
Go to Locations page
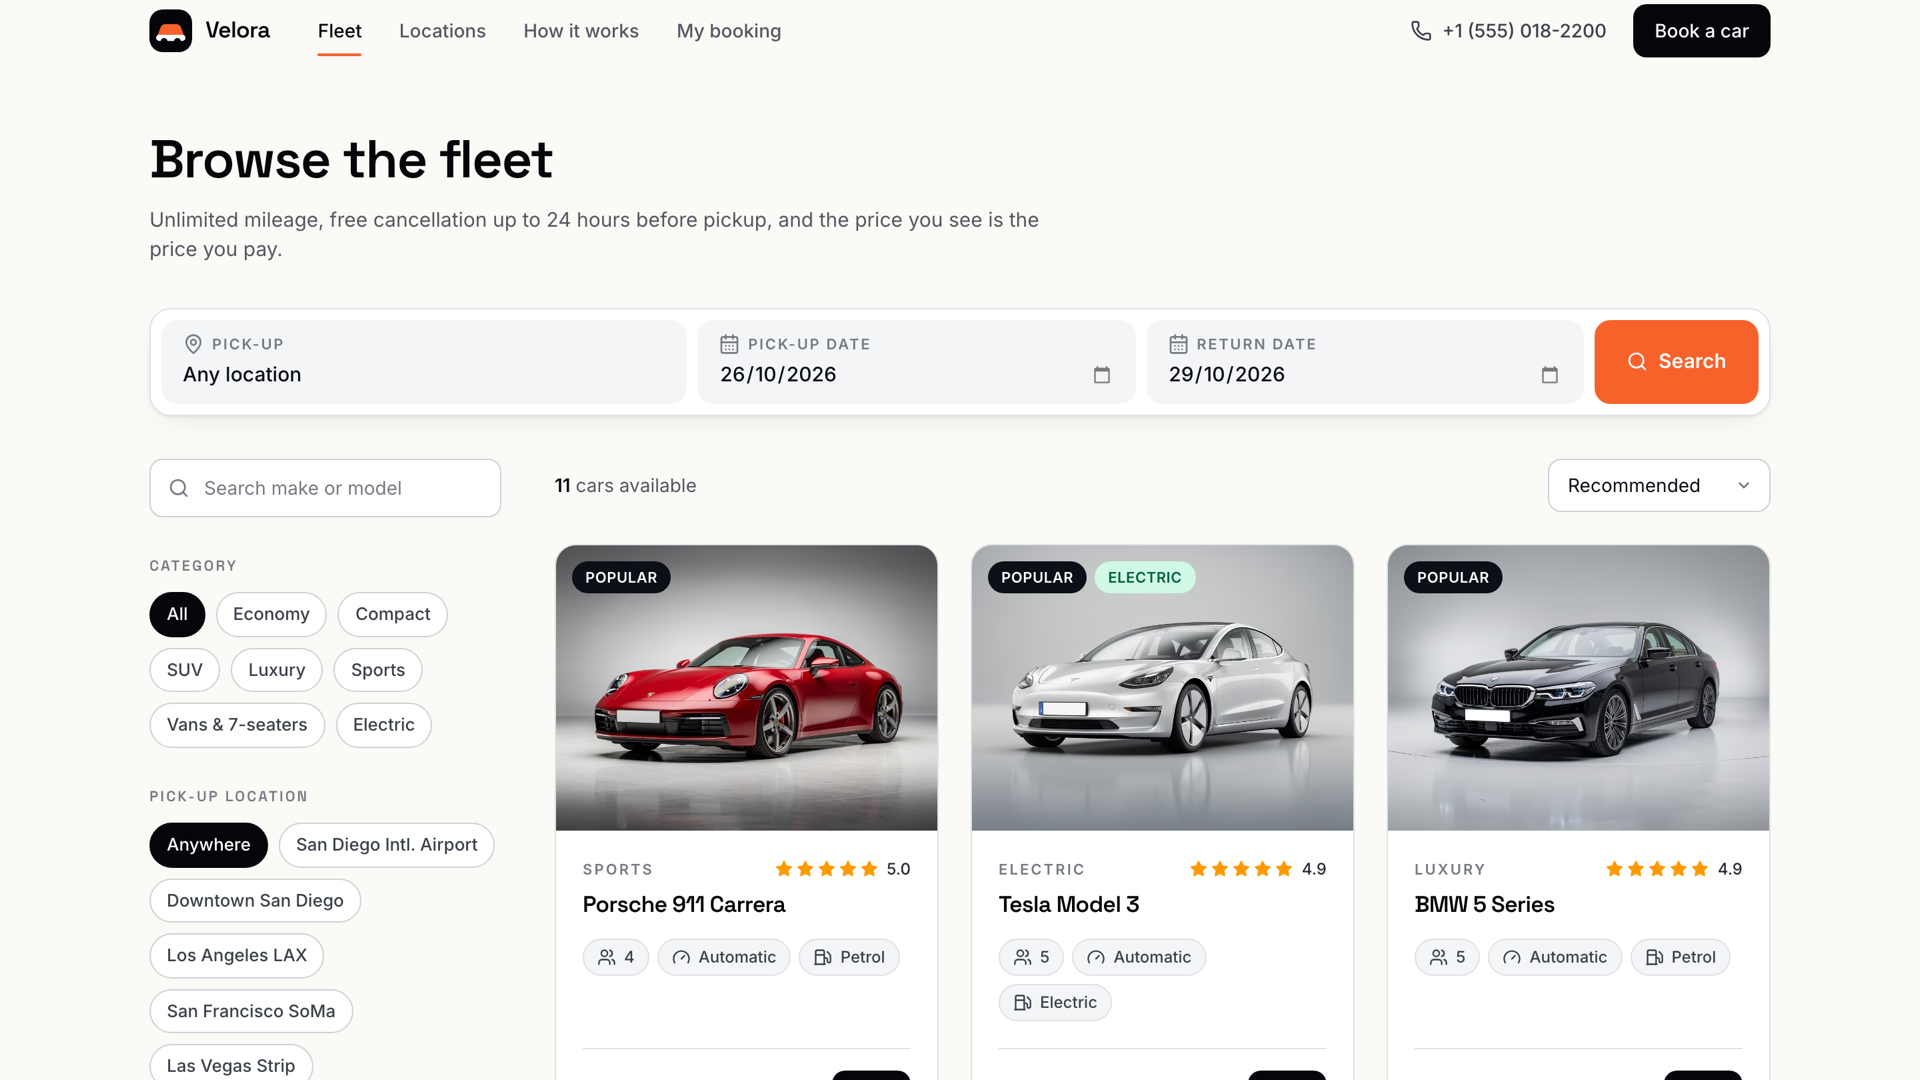point(442,31)
